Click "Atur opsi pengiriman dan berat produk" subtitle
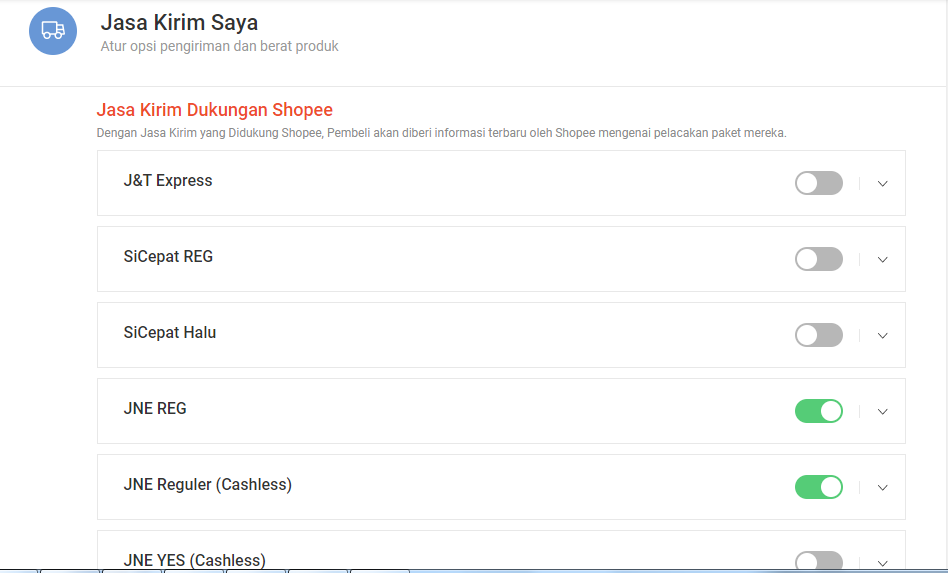 click(x=219, y=47)
